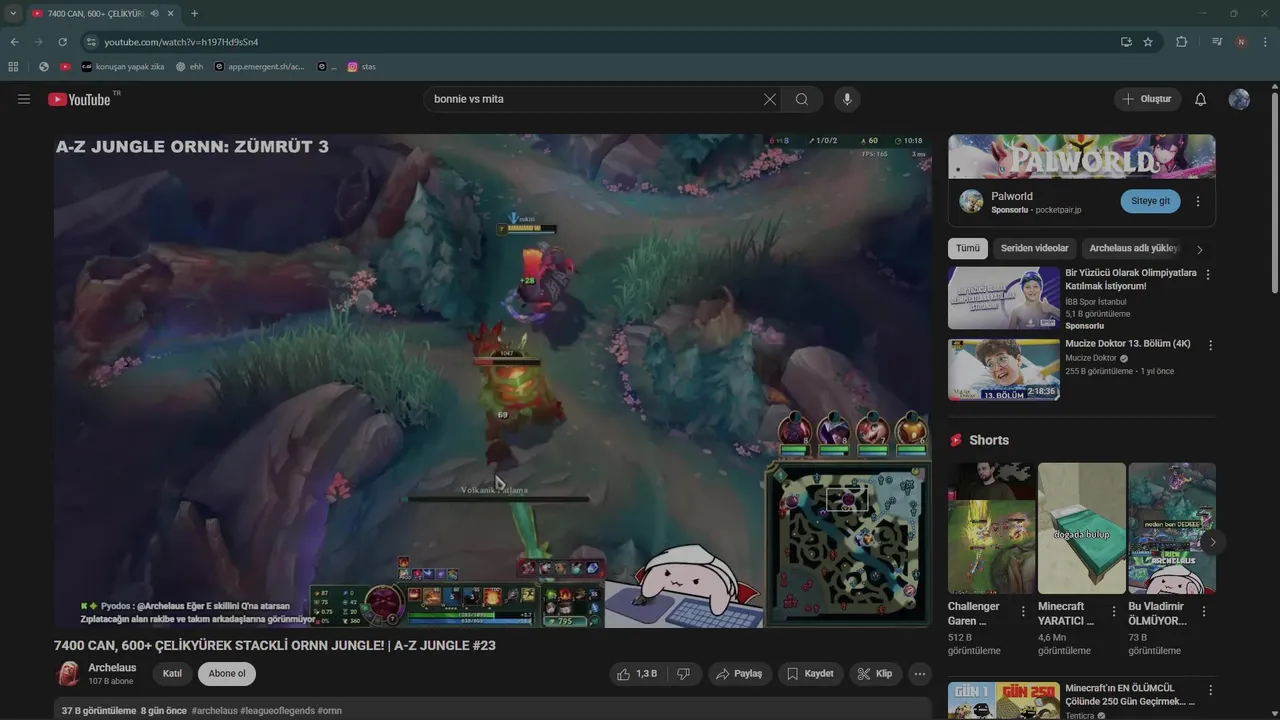This screenshot has width=1280, height=720.
Task: Click the install/cast icon in the address bar
Action: pos(1126,42)
